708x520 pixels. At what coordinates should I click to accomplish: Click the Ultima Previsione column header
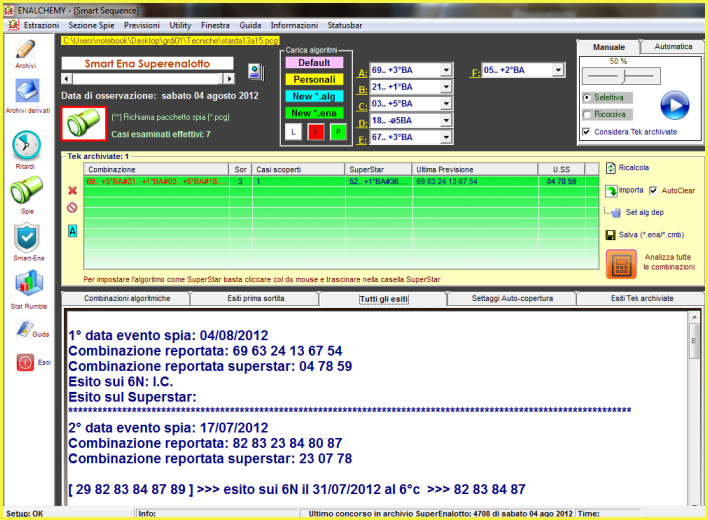(x=475, y=169)
